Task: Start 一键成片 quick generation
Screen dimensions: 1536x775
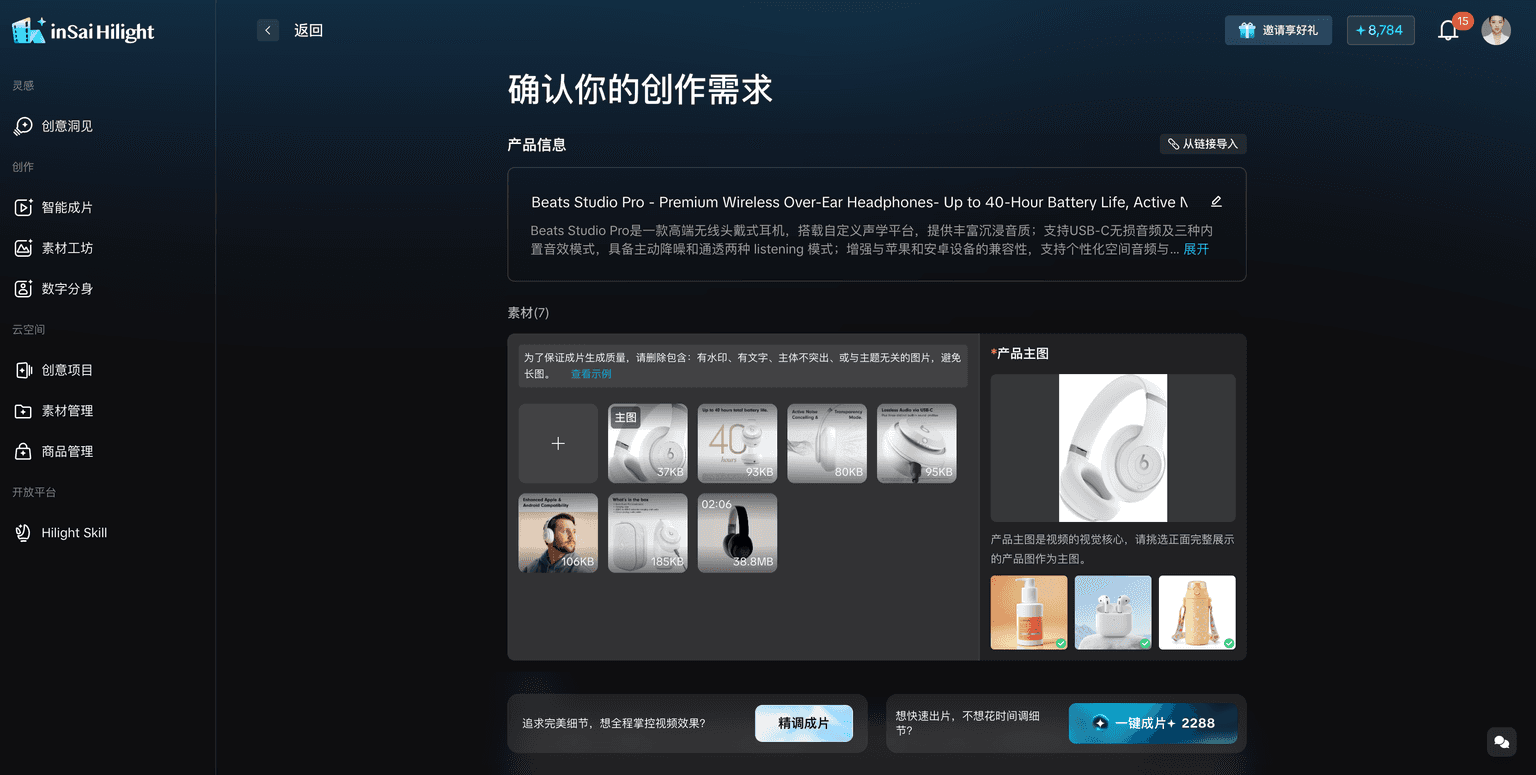Action: point(1153,723)
